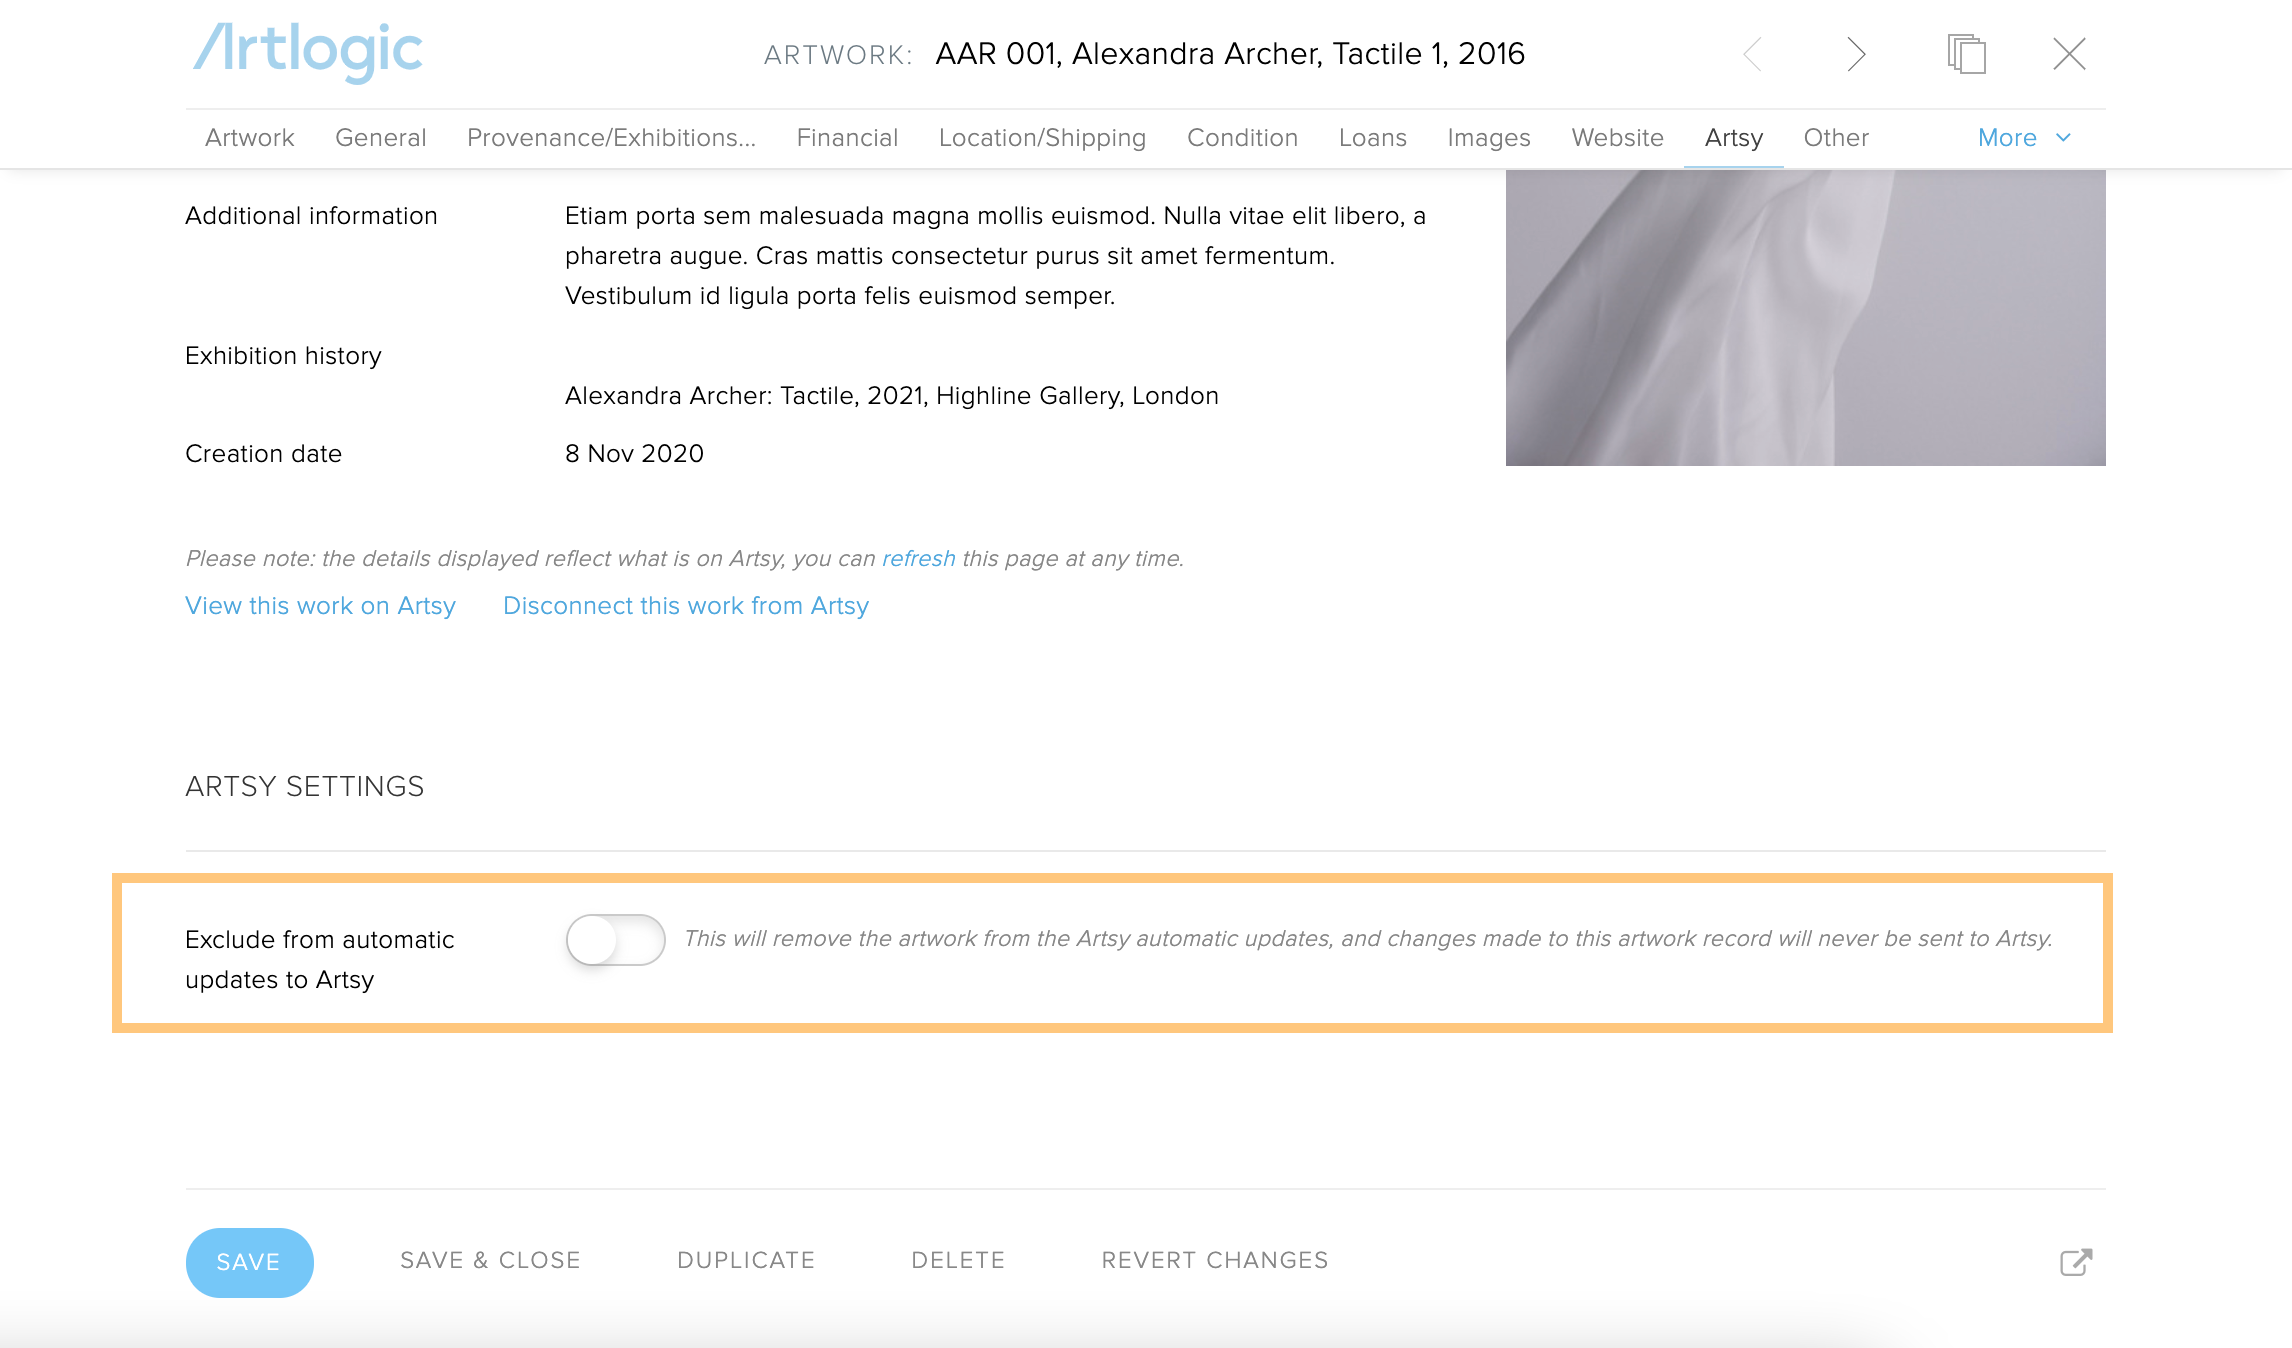Go to next artwork record arrow

[1856, 54]
